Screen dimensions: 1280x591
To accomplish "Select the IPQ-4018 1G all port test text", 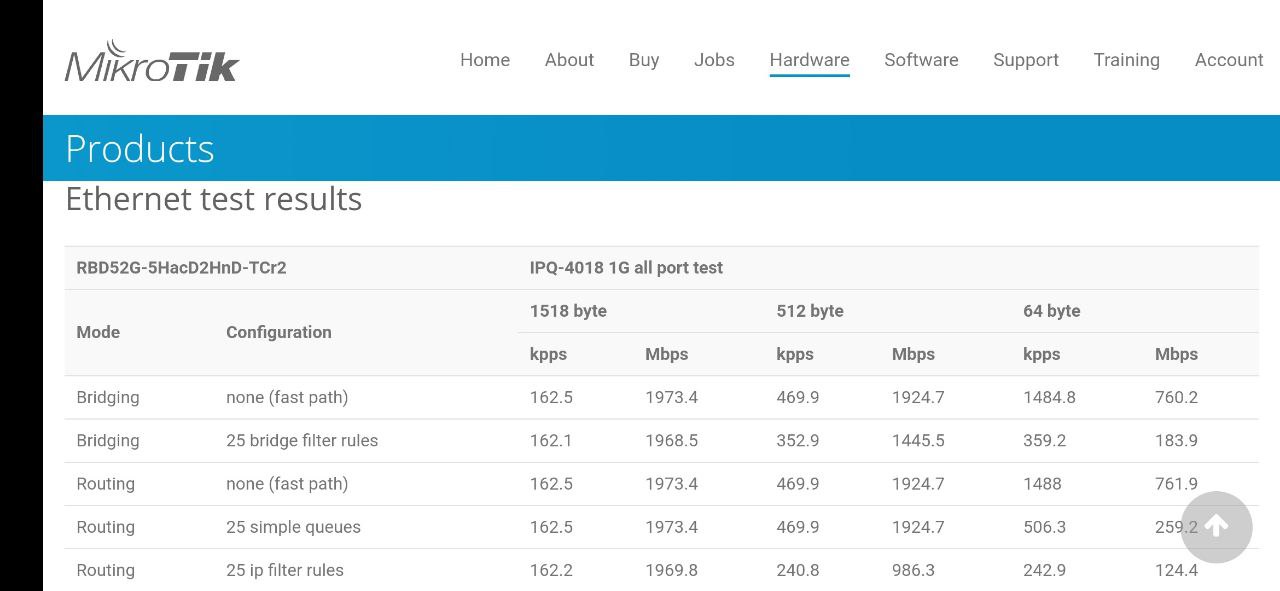I will 626,268.
